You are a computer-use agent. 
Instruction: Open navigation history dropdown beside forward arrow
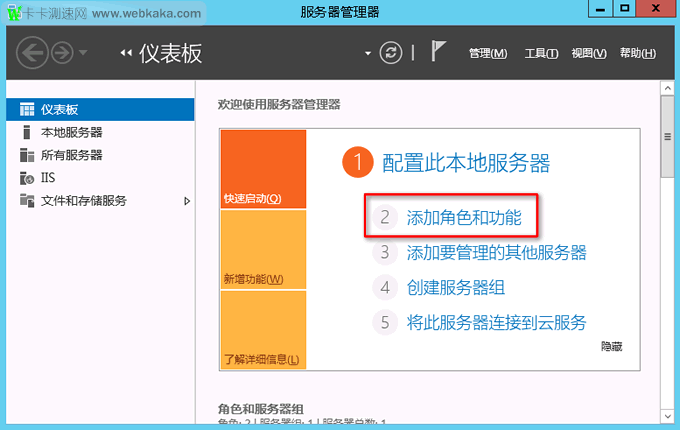(83, 53)
